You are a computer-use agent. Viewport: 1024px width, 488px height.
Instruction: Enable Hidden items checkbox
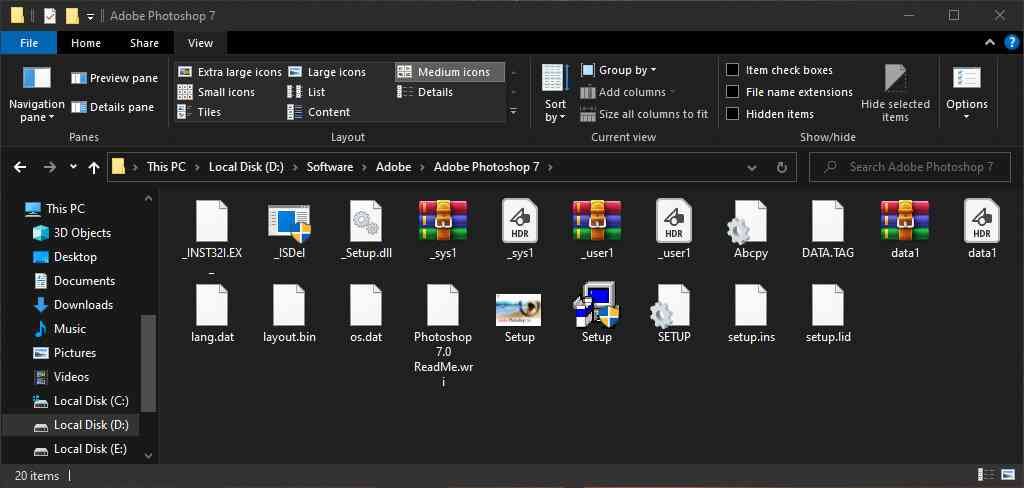[x=733, y=114]
